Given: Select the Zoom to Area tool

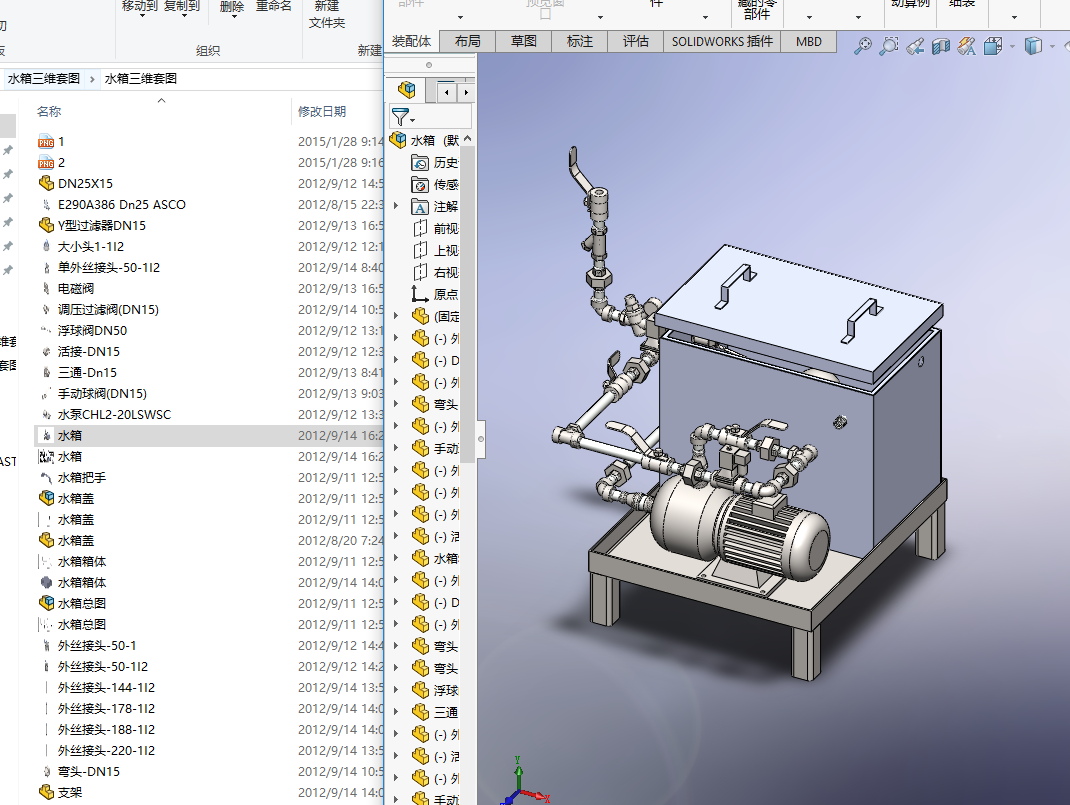Looking at the screenshot, I should [x=888, y=46].
